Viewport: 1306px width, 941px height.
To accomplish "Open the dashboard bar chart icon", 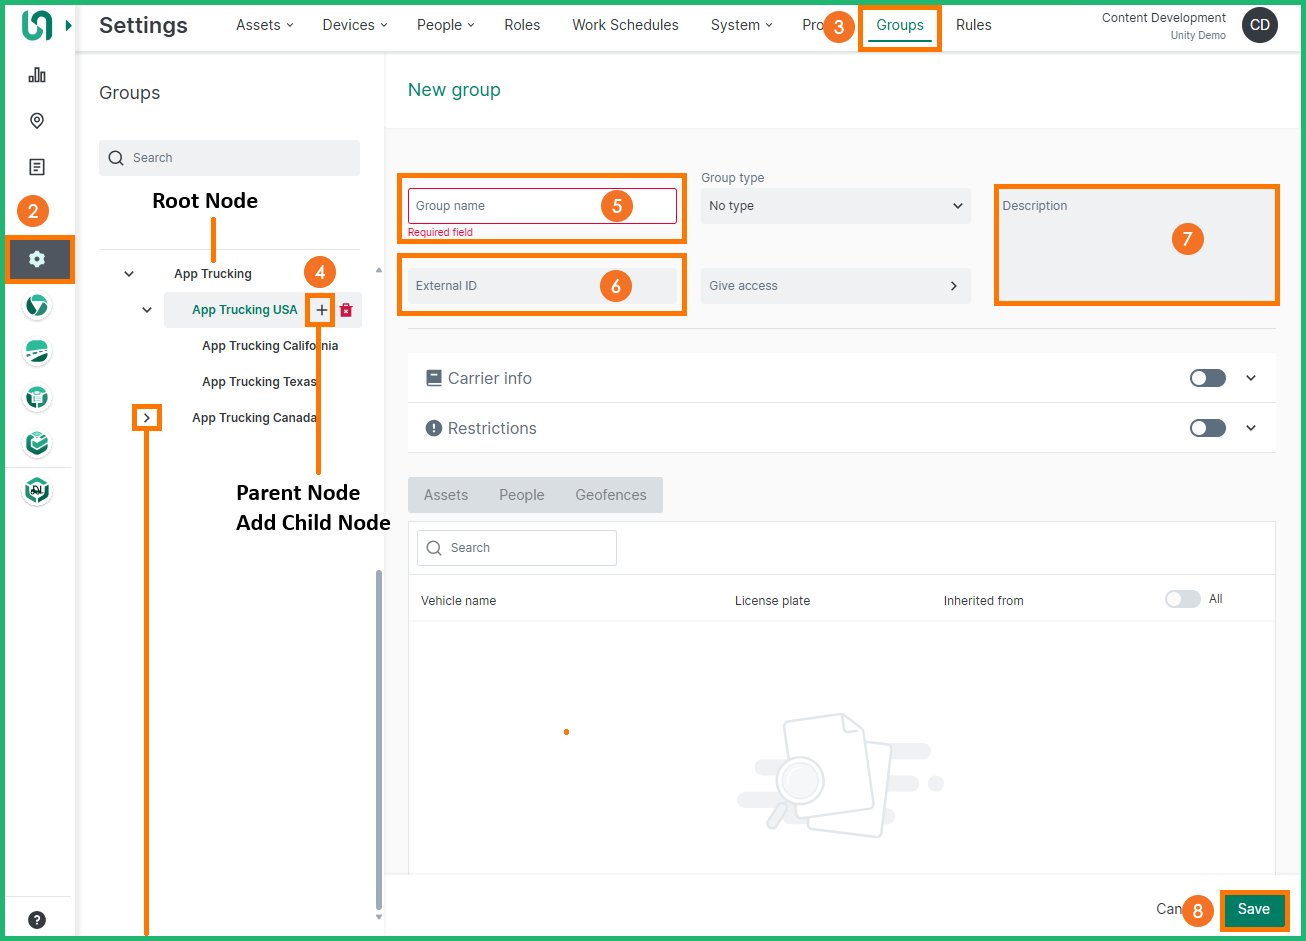I will pyautogui.click(x=37, y=75).
